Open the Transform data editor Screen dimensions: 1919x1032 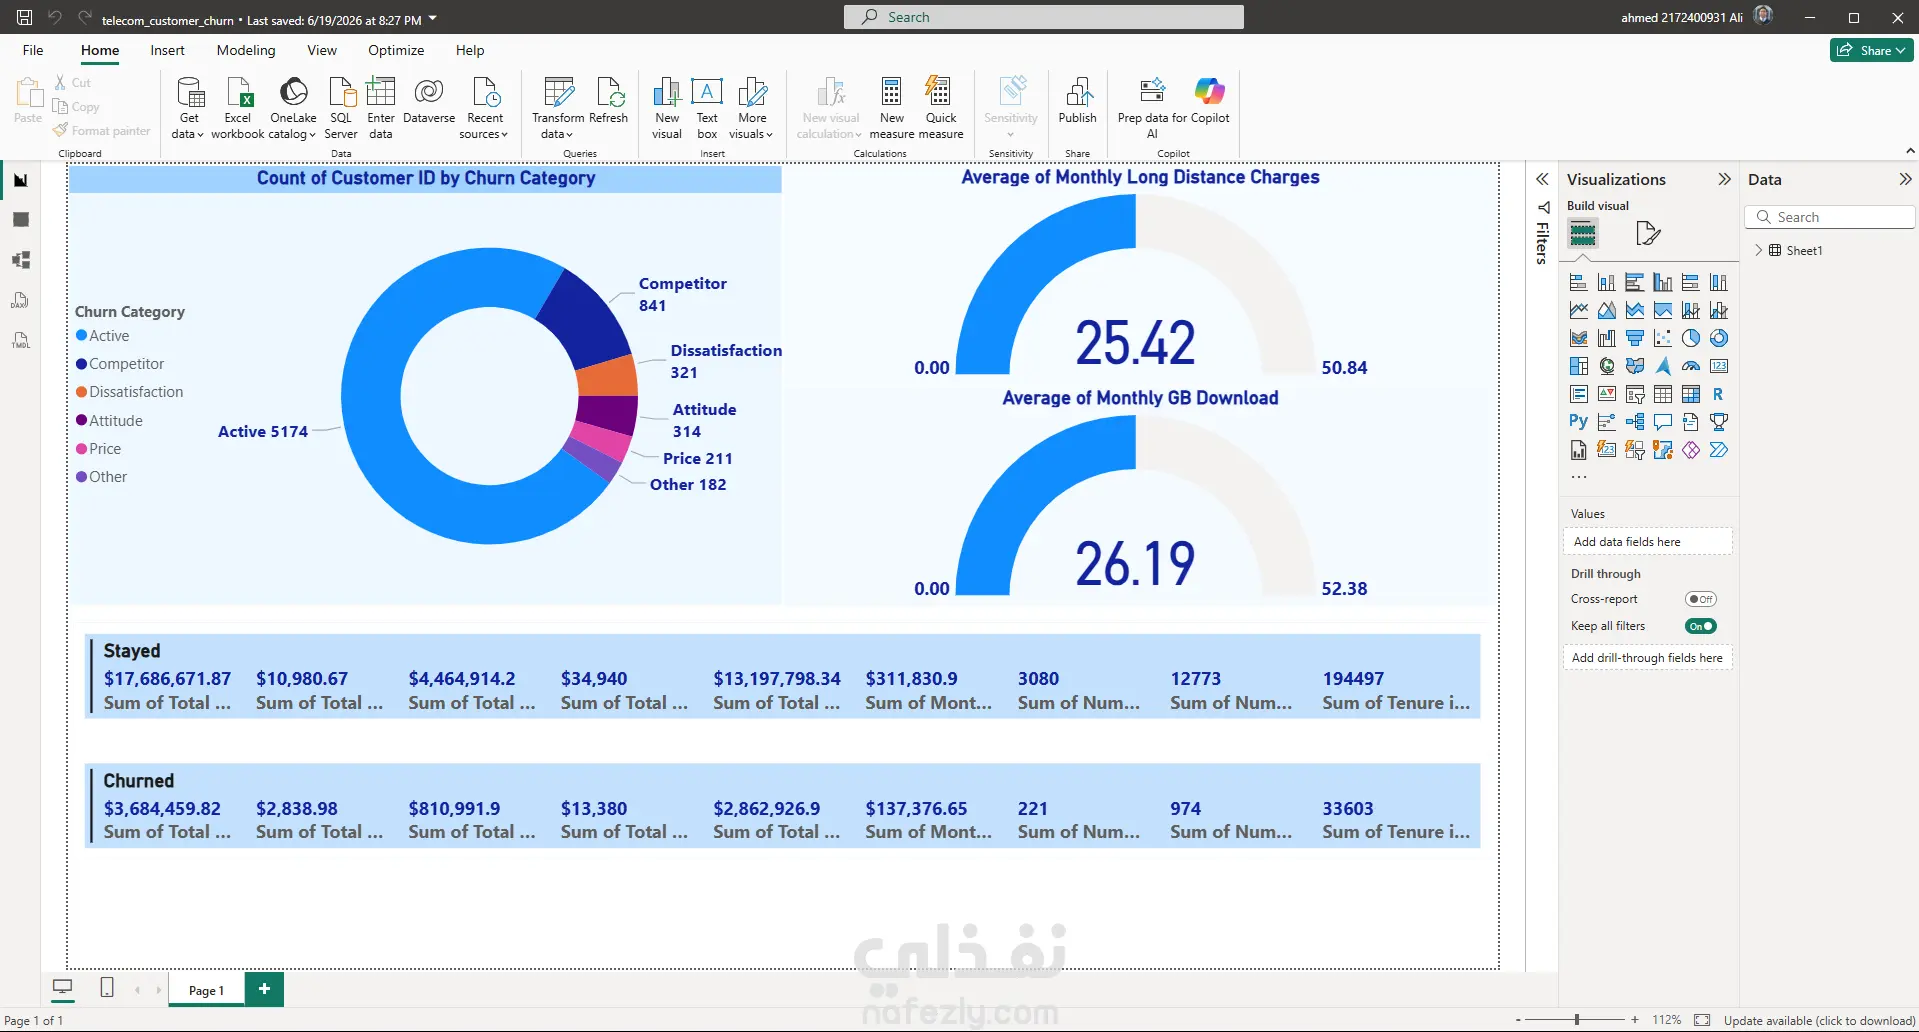557,107
